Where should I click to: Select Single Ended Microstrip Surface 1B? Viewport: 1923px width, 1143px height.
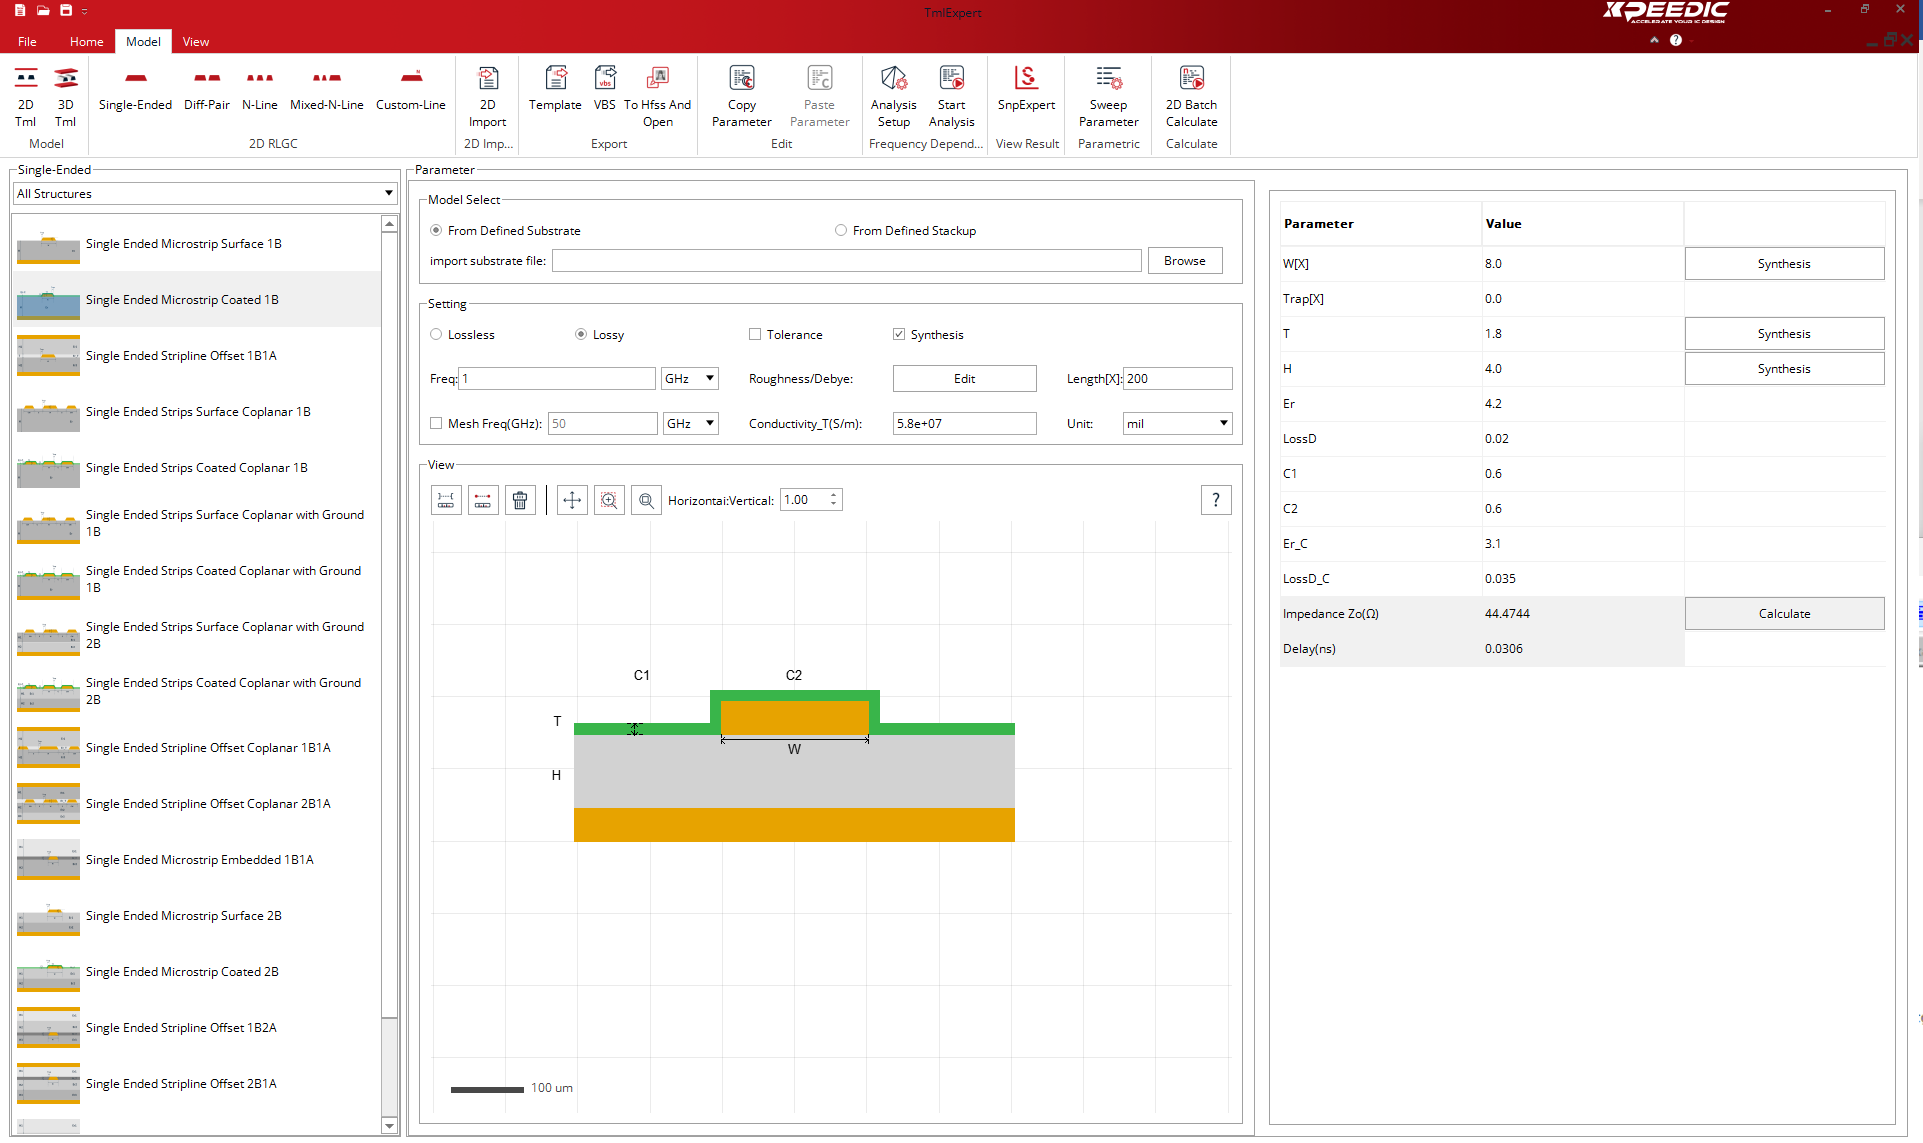(x=198, y=244)
